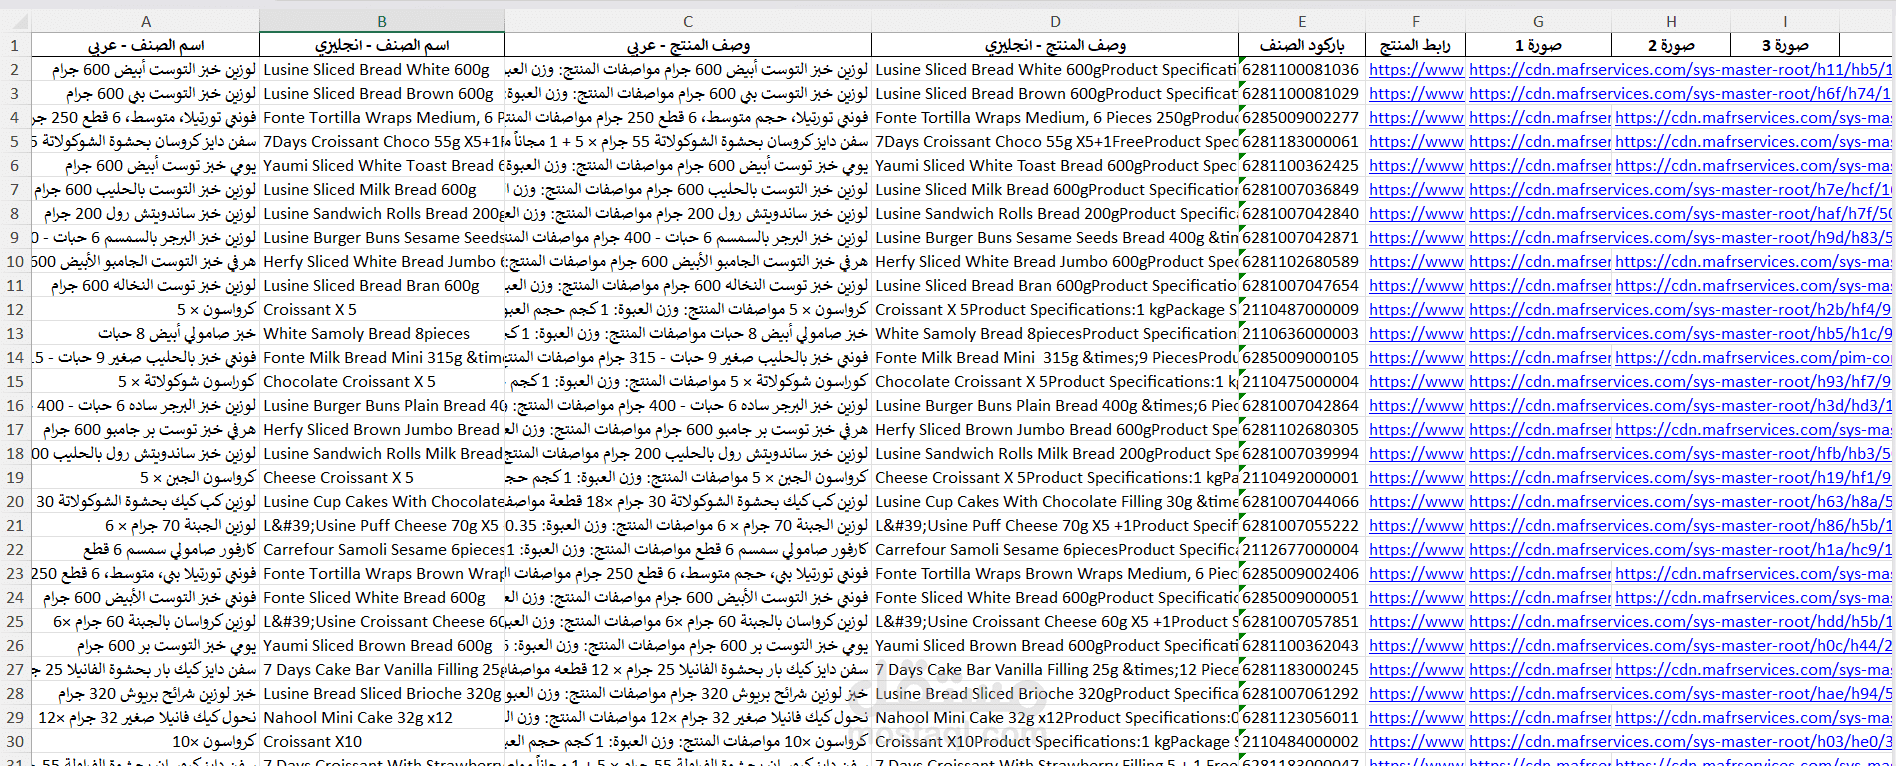The height and width of the screenshot is (766, 1896).
Task: Click barcode cell 2110487000009
Action: click(1302, 309)
